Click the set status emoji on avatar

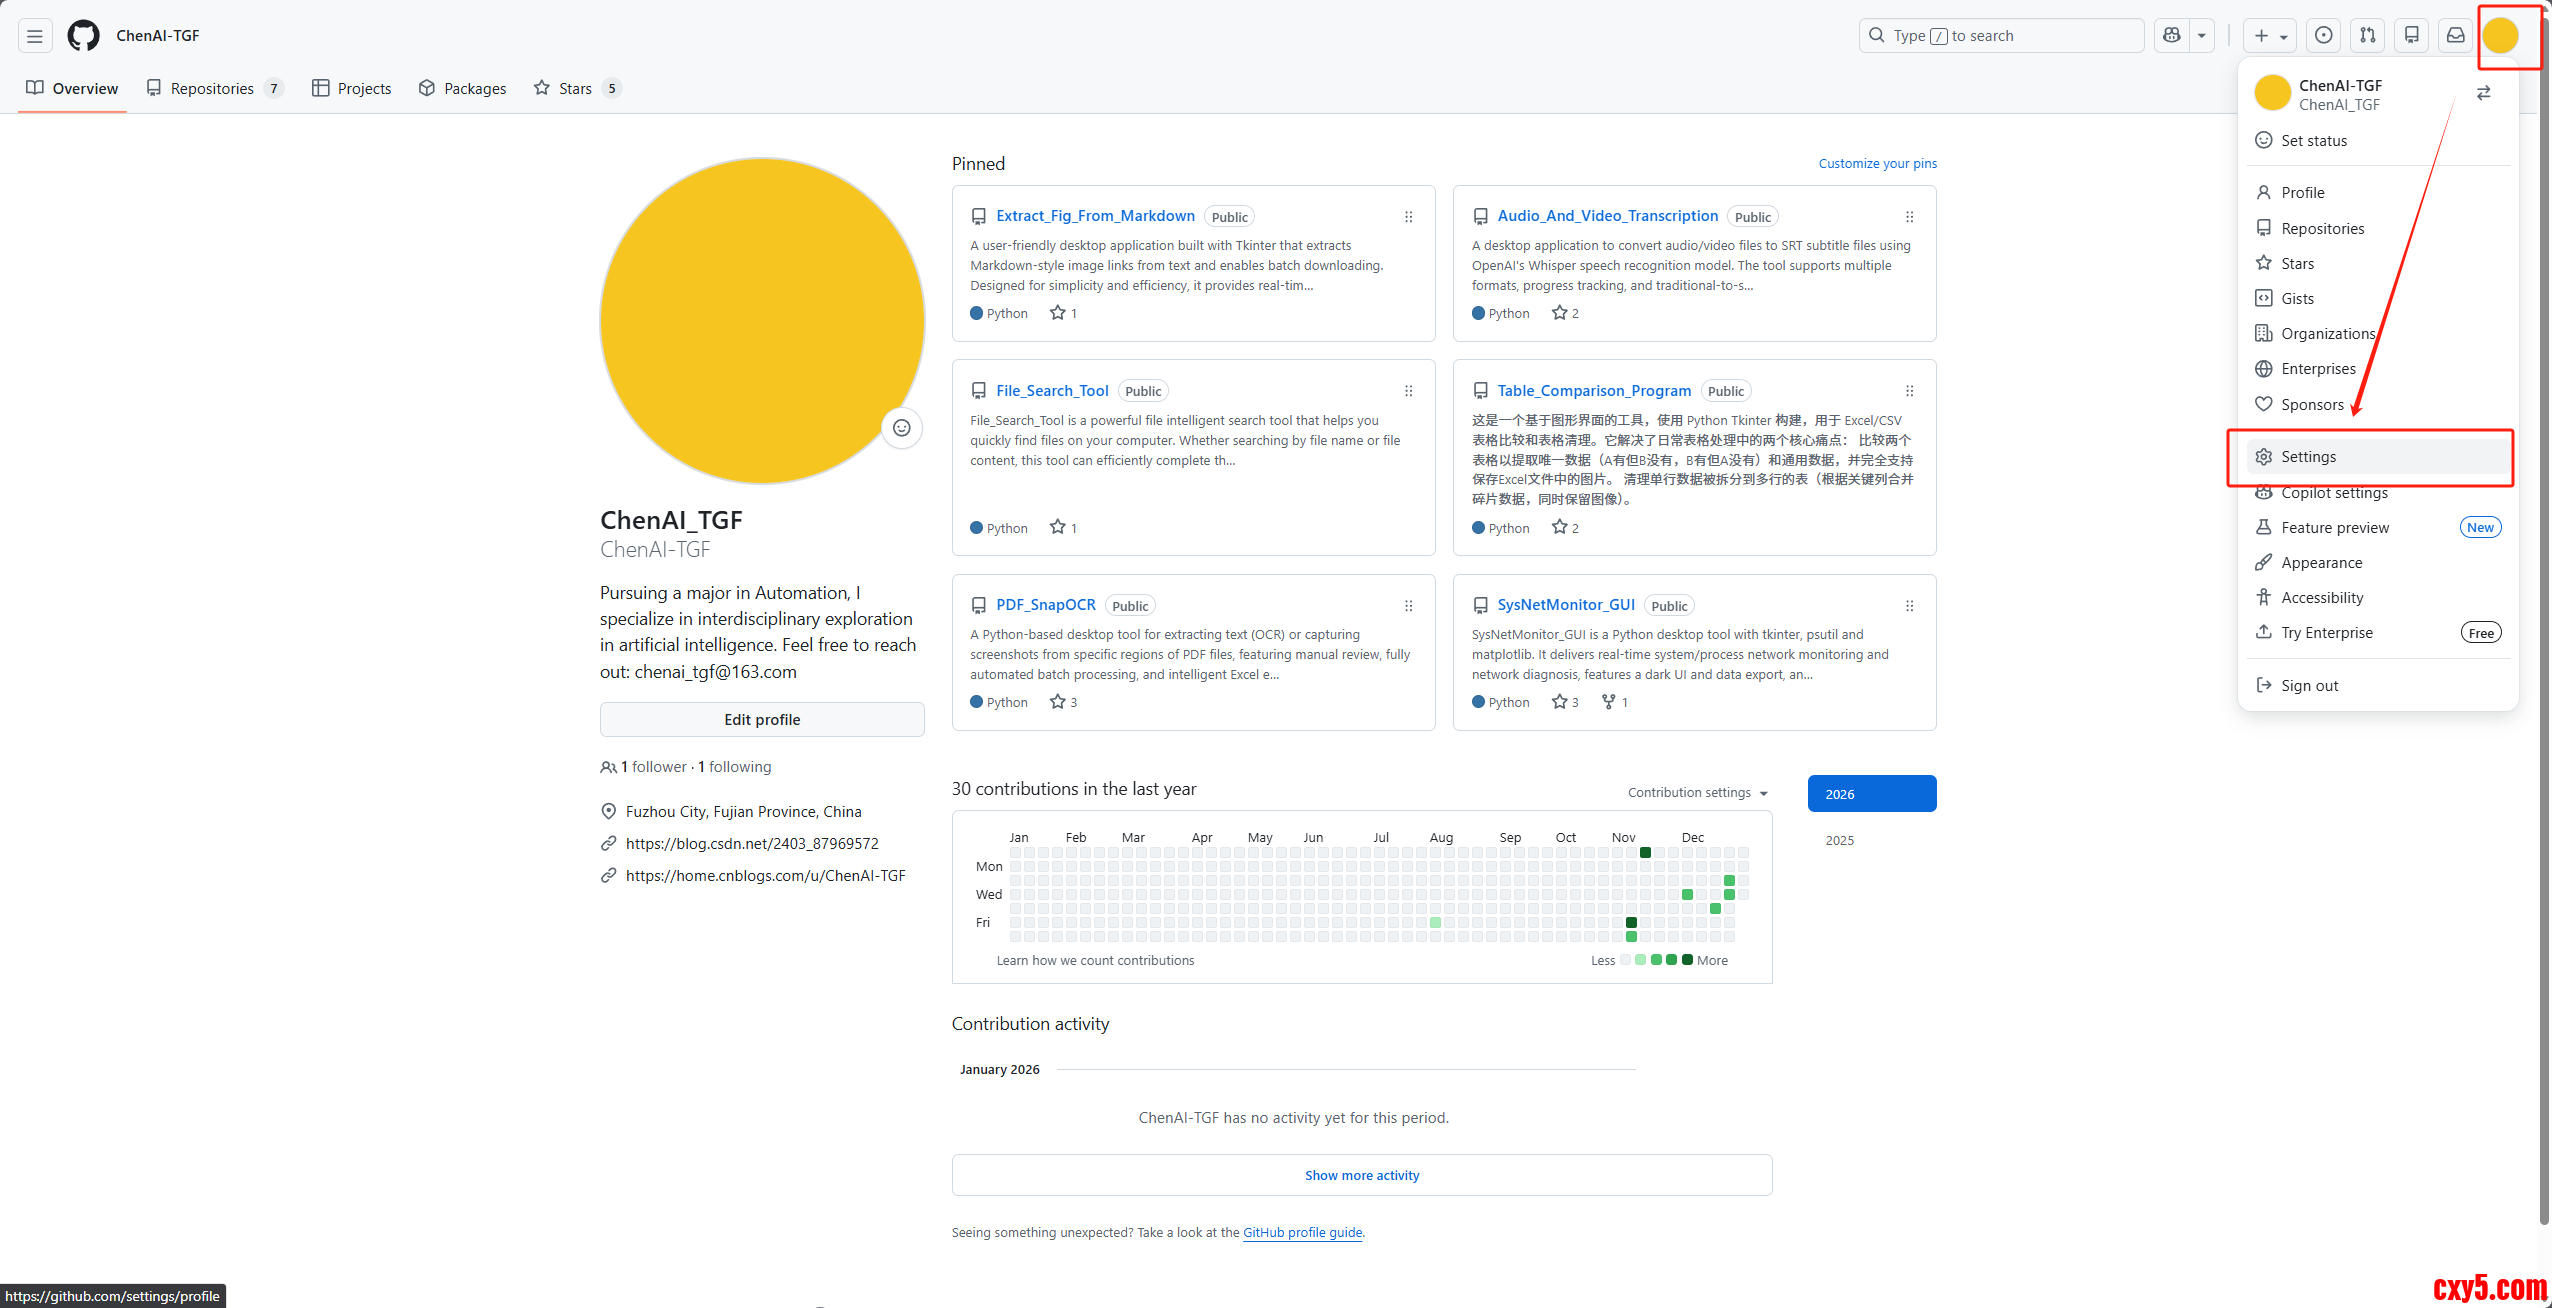click(x=901, y=428)
